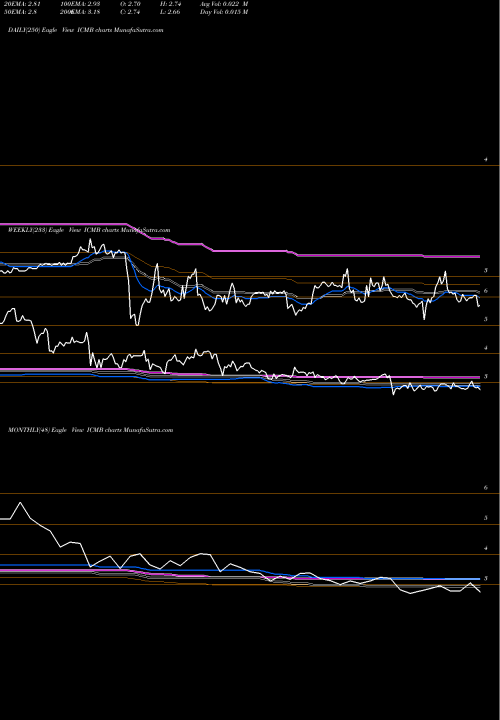Click the Avg Vol: 0.022 M text
The height and width of the screenshot is (720, 500).
click(224, 4)
